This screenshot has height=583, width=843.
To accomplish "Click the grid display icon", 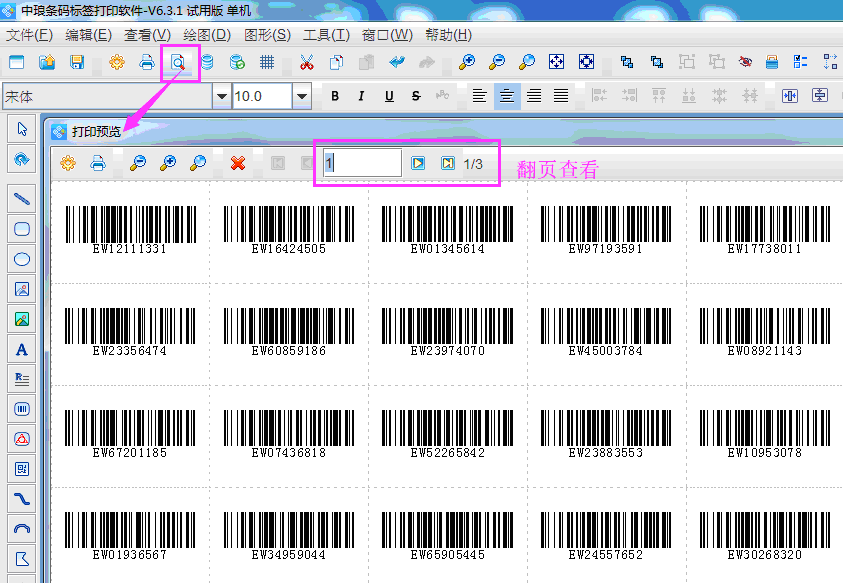I will (x=267, y=62).
